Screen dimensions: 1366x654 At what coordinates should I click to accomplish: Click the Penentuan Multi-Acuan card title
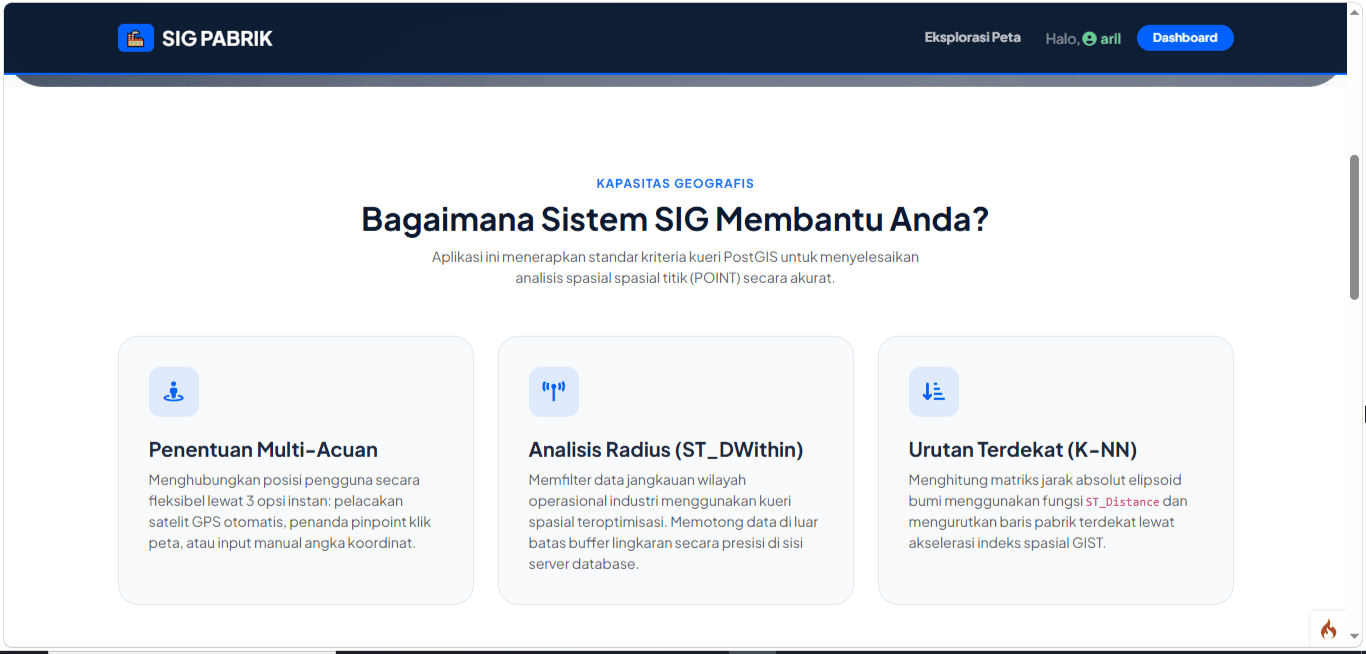263,450
